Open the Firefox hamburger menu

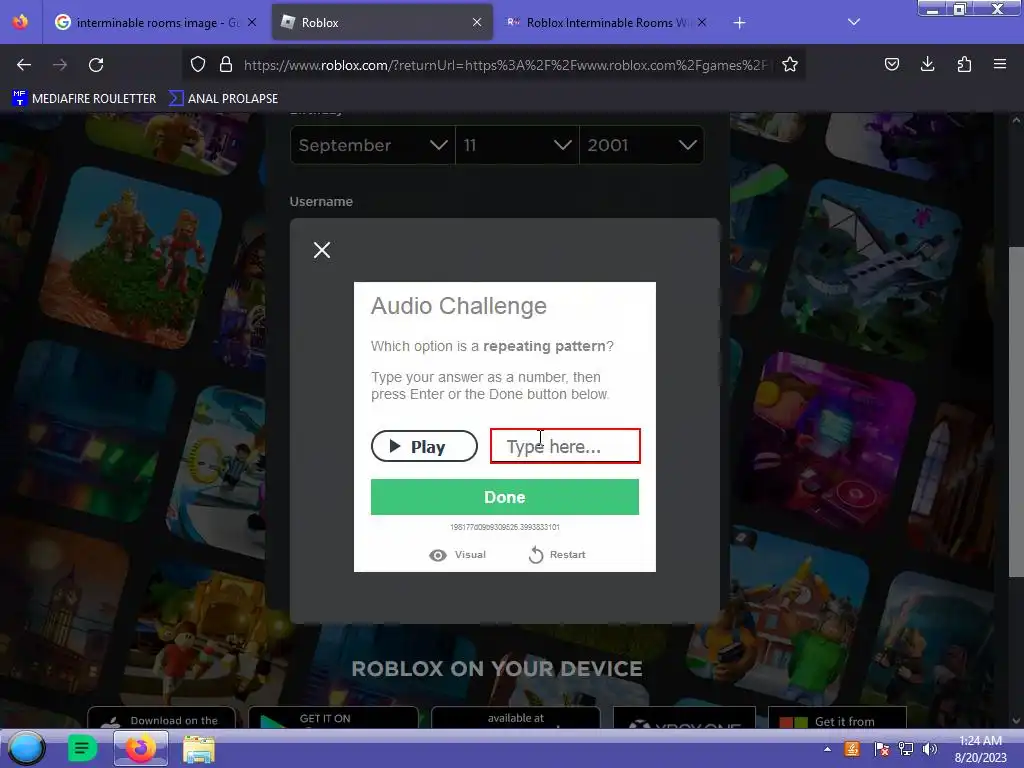click(x=1000, y=64)
